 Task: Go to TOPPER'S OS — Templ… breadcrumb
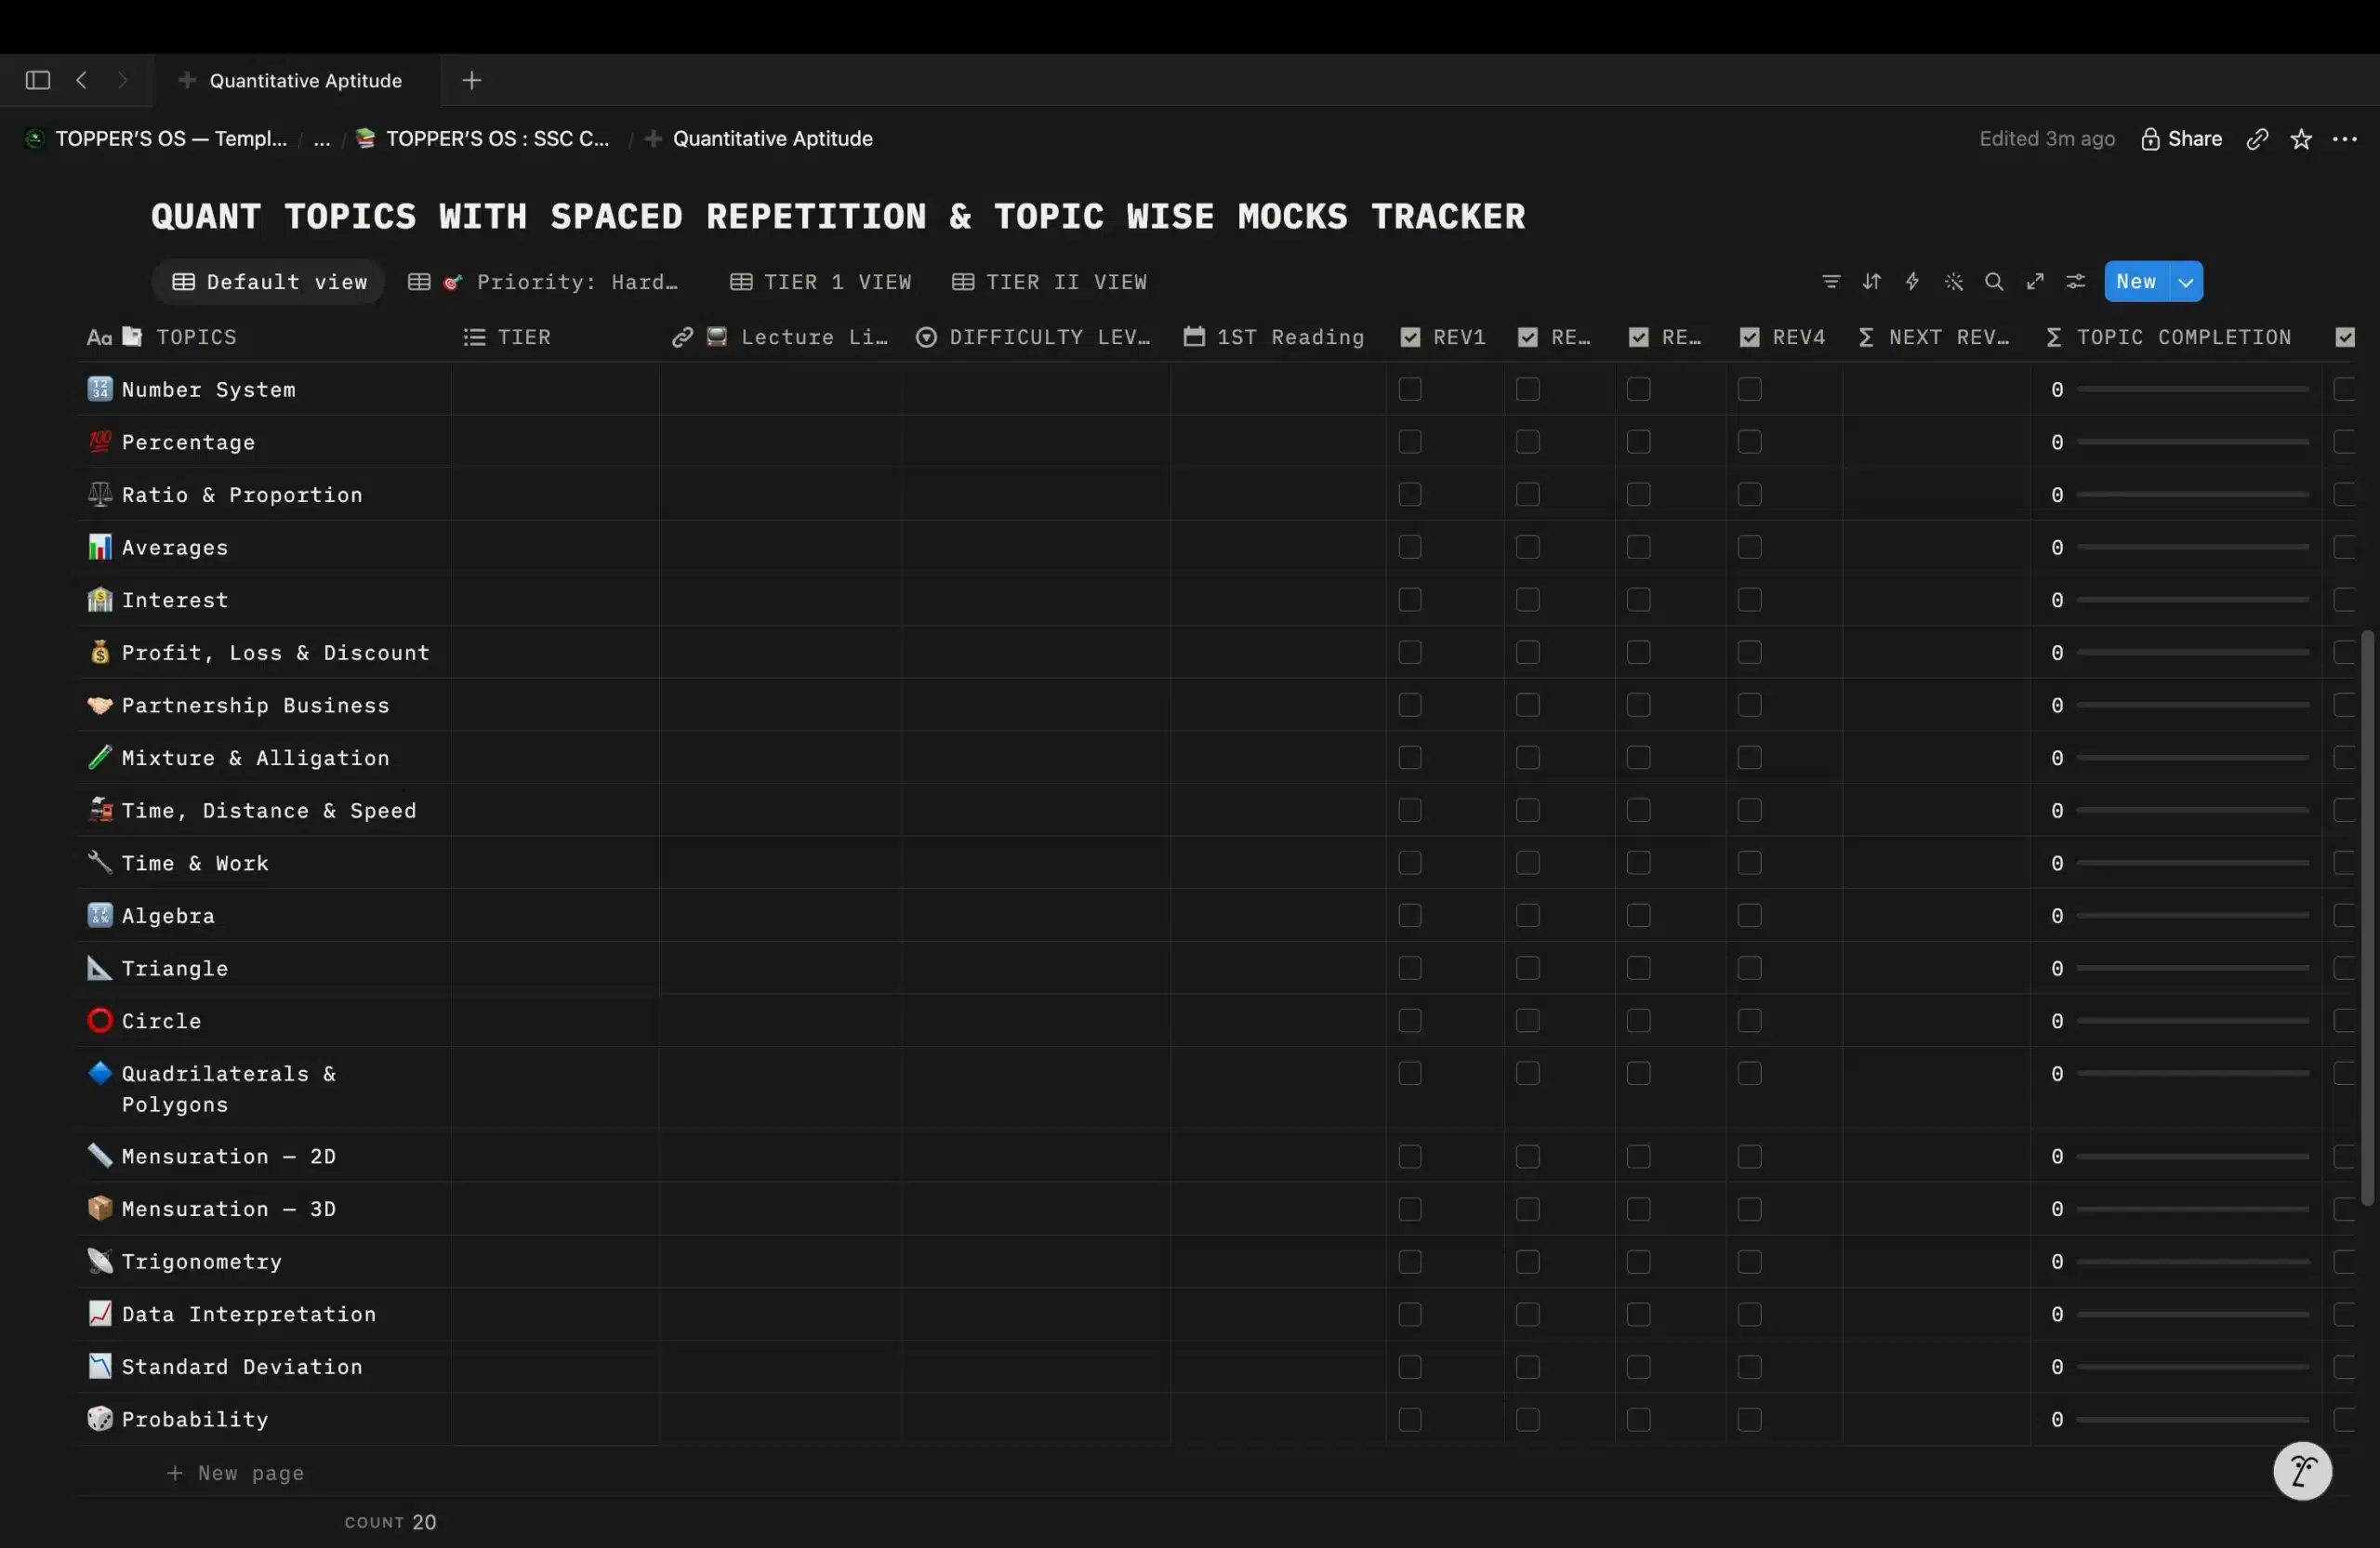point(157,139)
